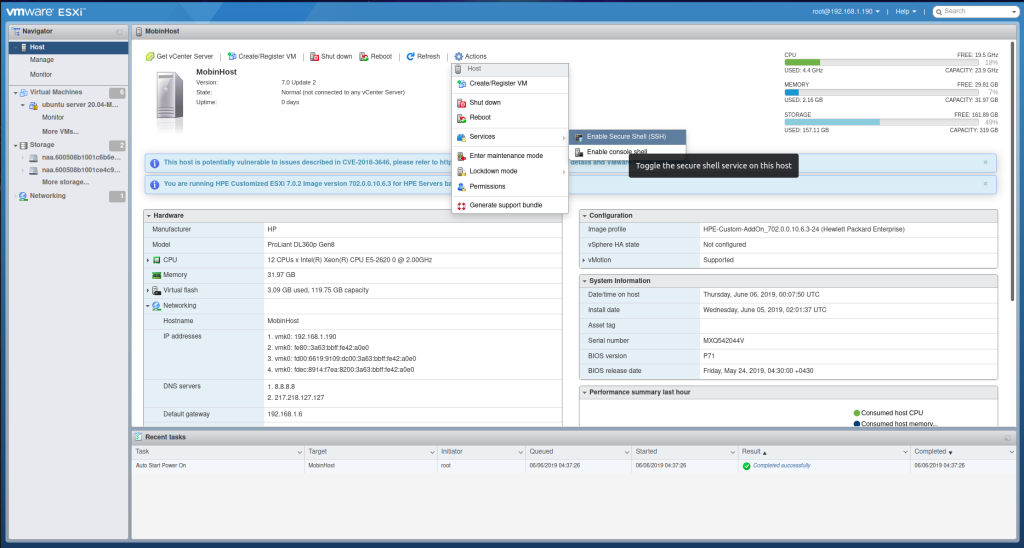
Task: Dismiss HPE Customized ESXi image notice
Action: point(985,184)
